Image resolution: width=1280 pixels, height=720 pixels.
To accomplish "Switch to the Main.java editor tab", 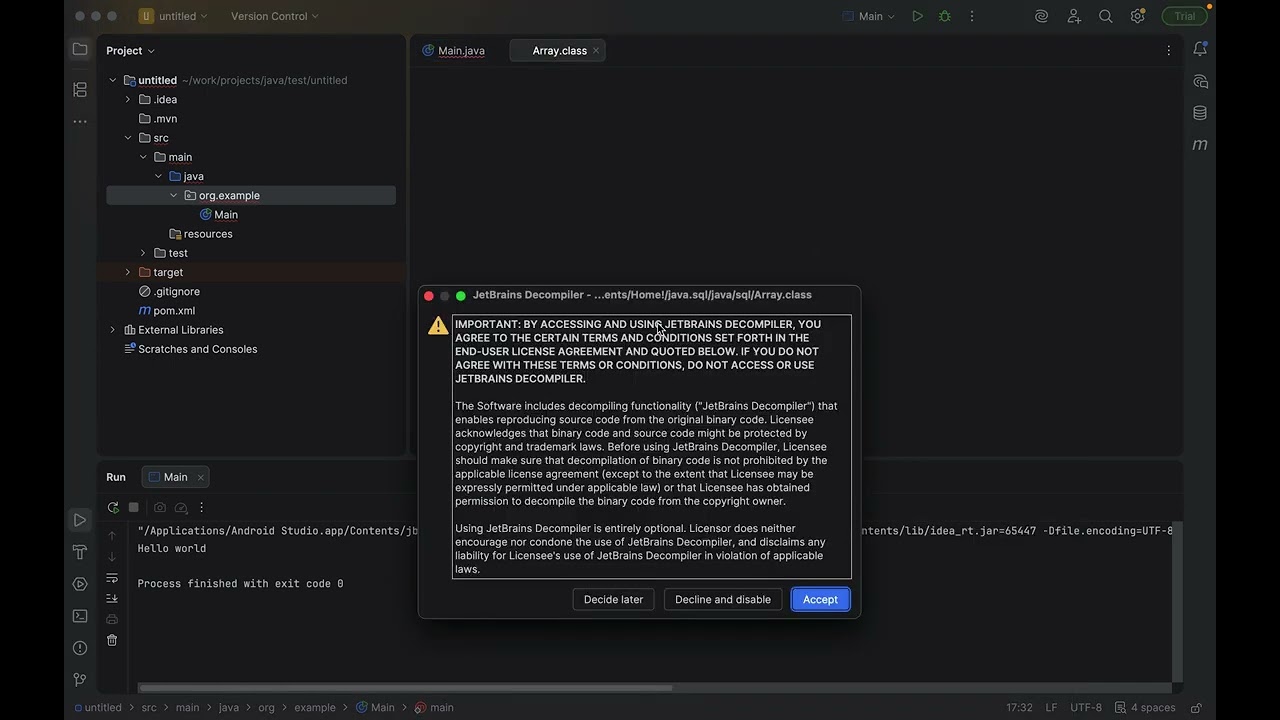I will 454,51.
